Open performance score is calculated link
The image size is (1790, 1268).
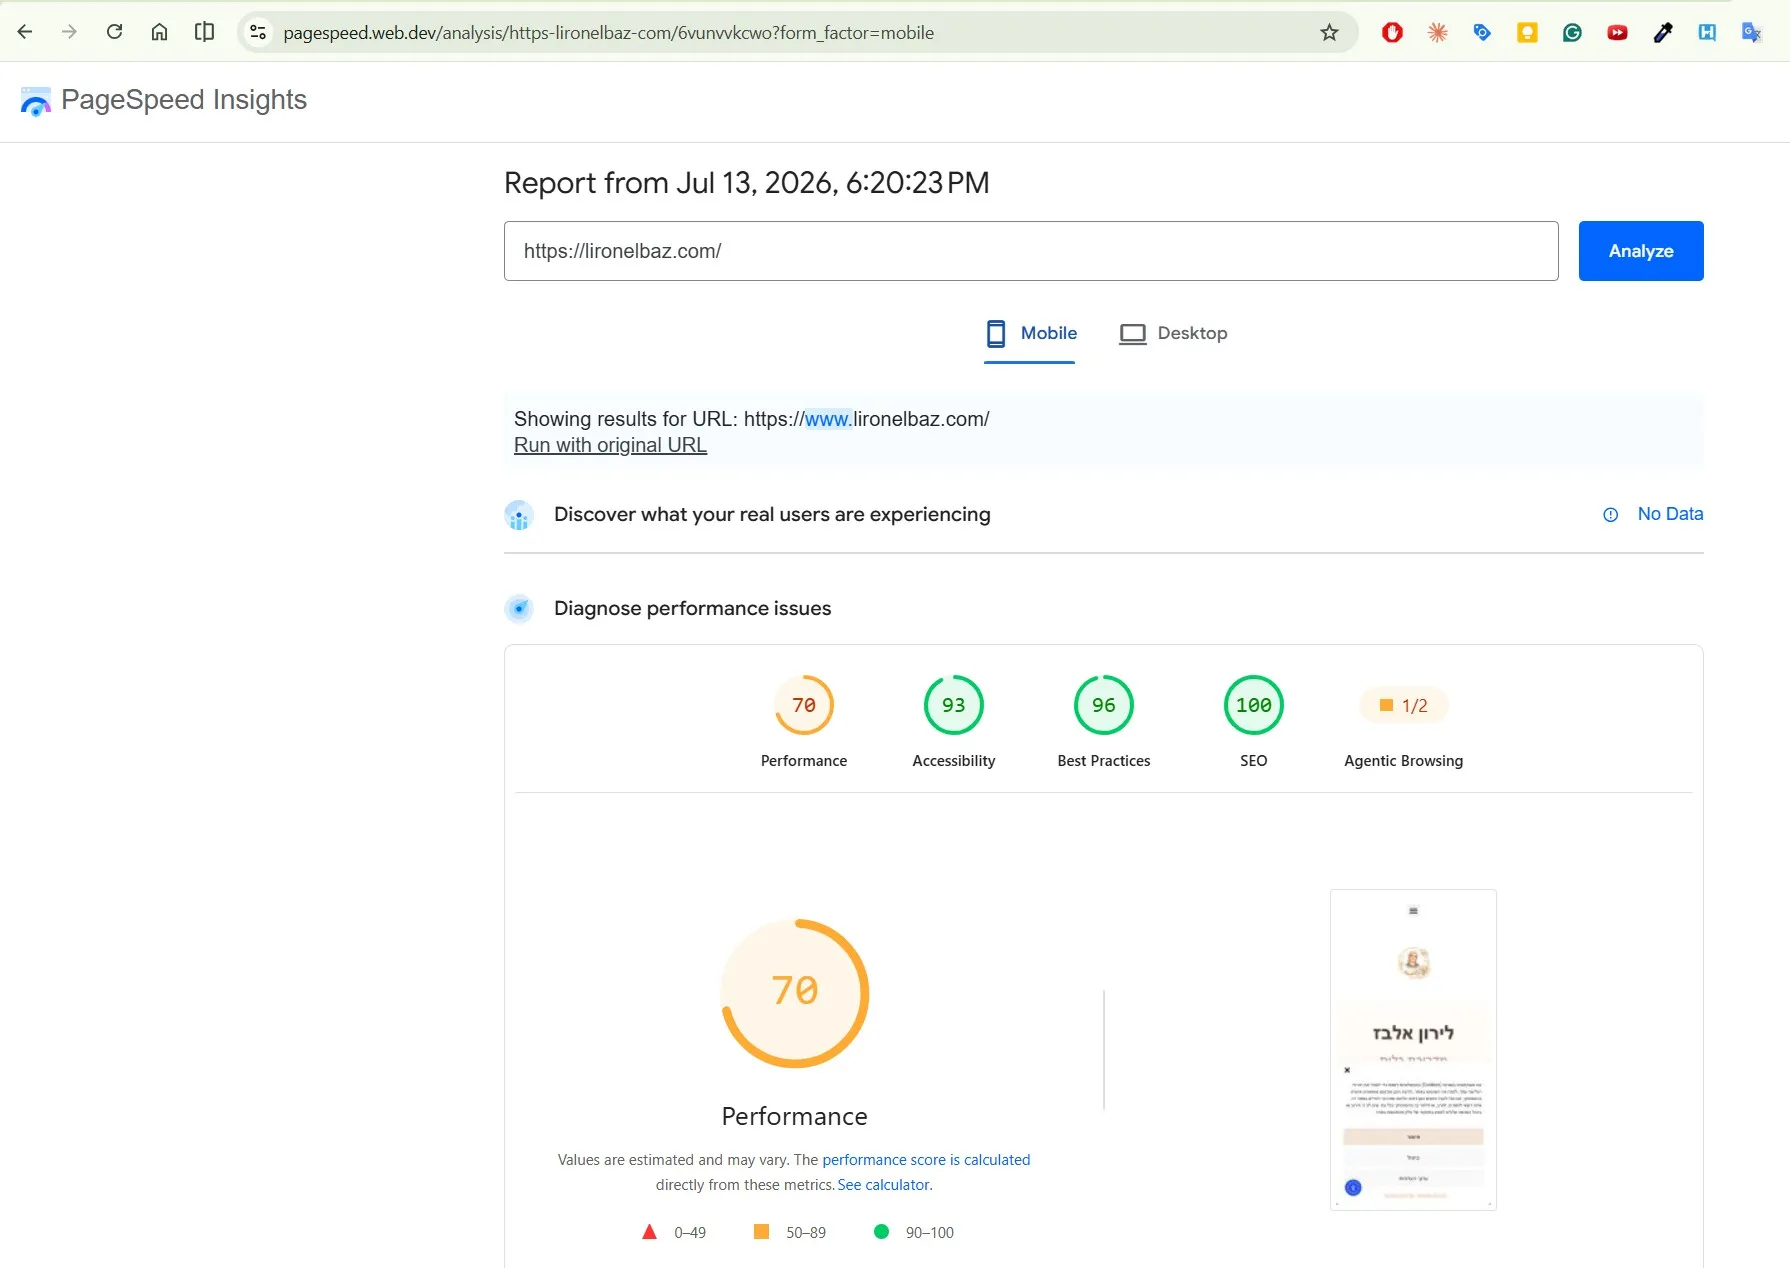pos(926,1160)
